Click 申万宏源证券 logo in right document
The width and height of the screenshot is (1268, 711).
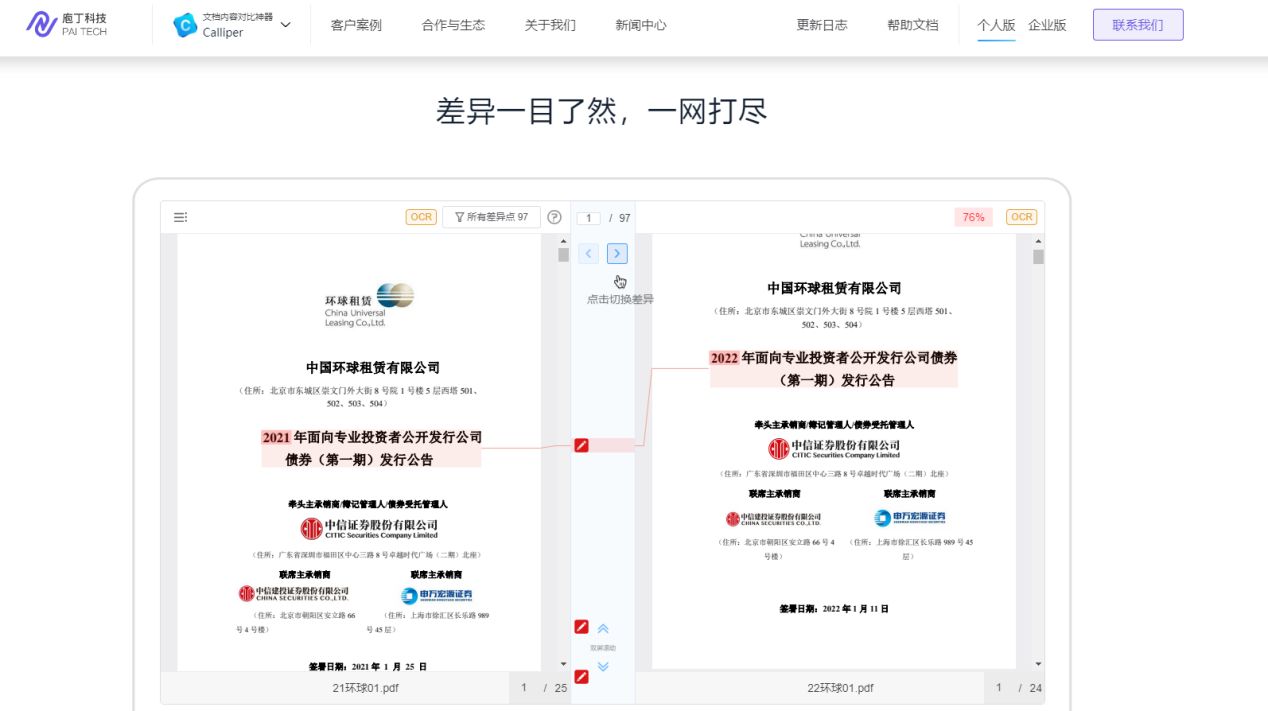click(x=909, y=518)
